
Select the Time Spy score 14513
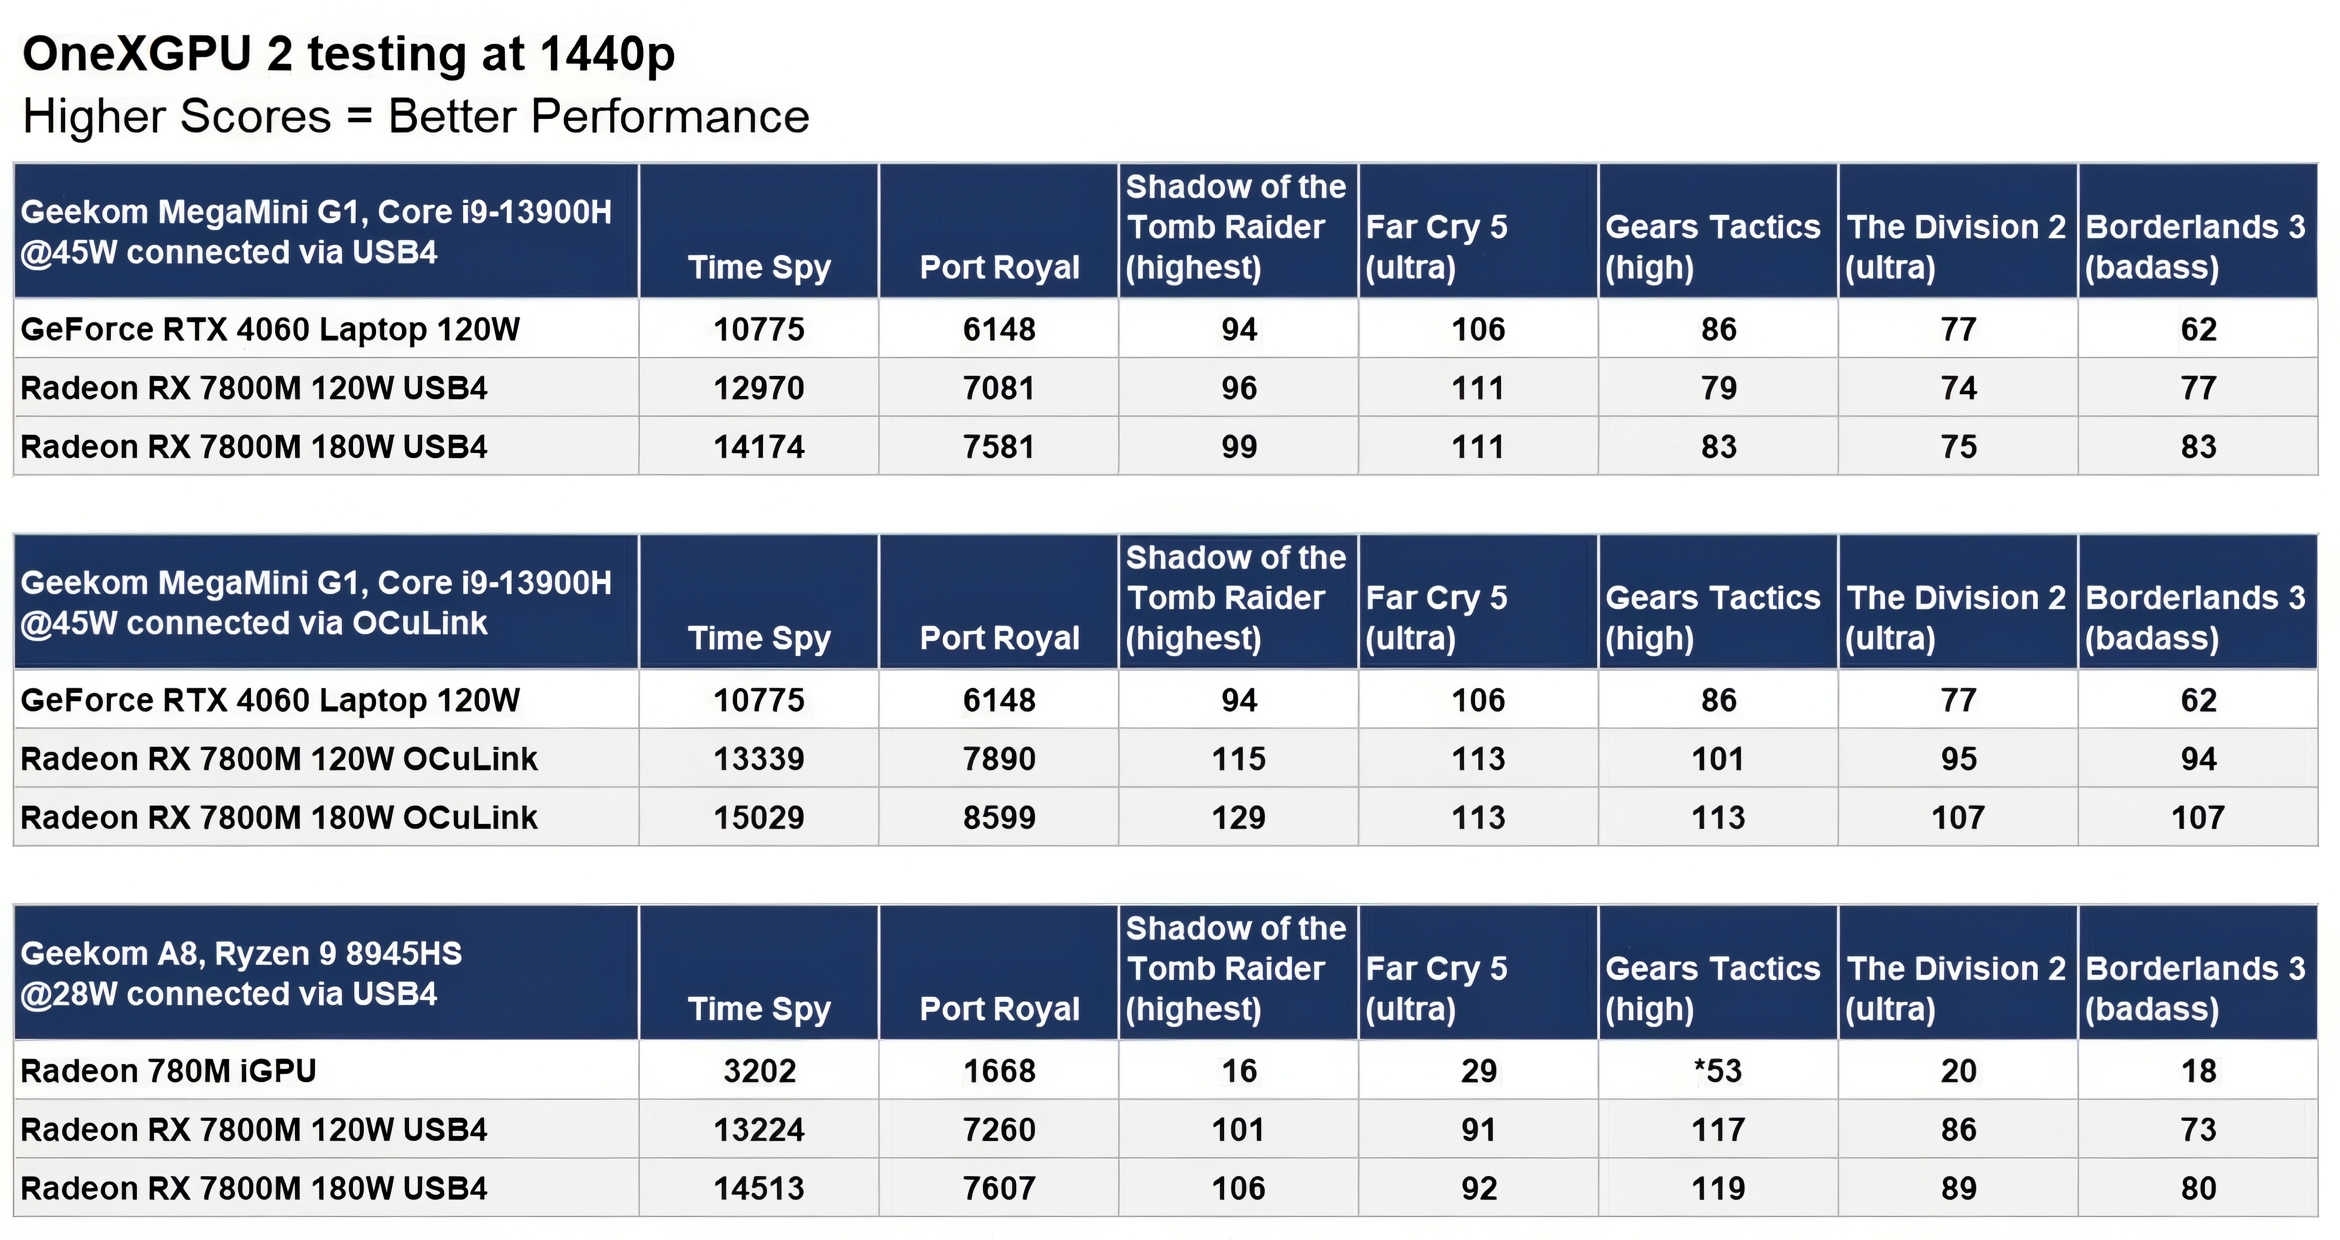[759, 1189]
